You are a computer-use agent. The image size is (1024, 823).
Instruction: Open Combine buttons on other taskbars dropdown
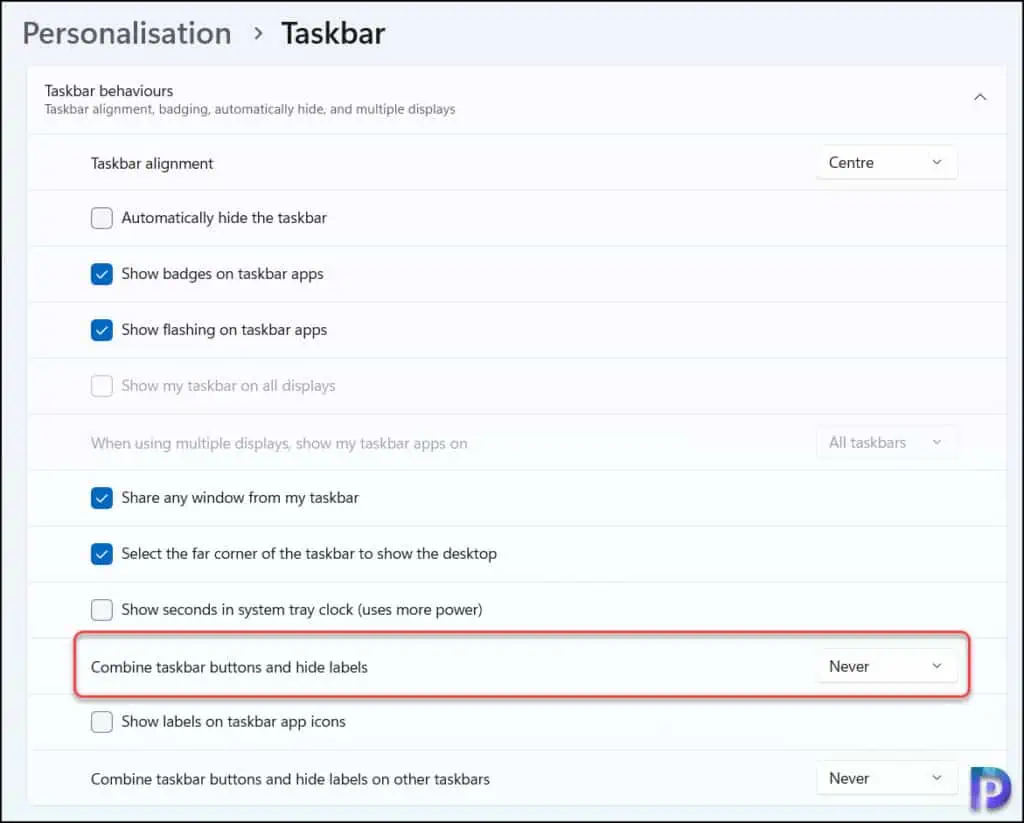pyautogui.click(x=886, y=779)
